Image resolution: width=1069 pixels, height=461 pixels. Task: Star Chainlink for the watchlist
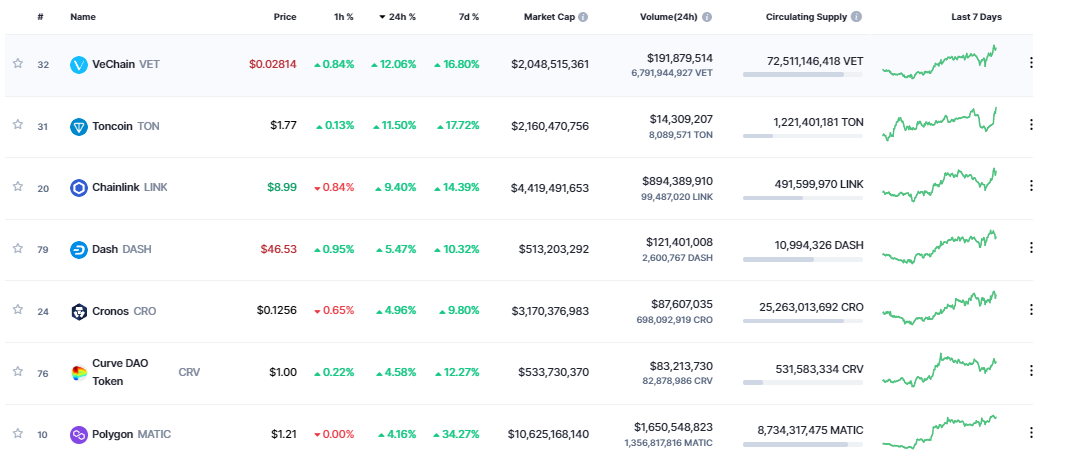18,186
